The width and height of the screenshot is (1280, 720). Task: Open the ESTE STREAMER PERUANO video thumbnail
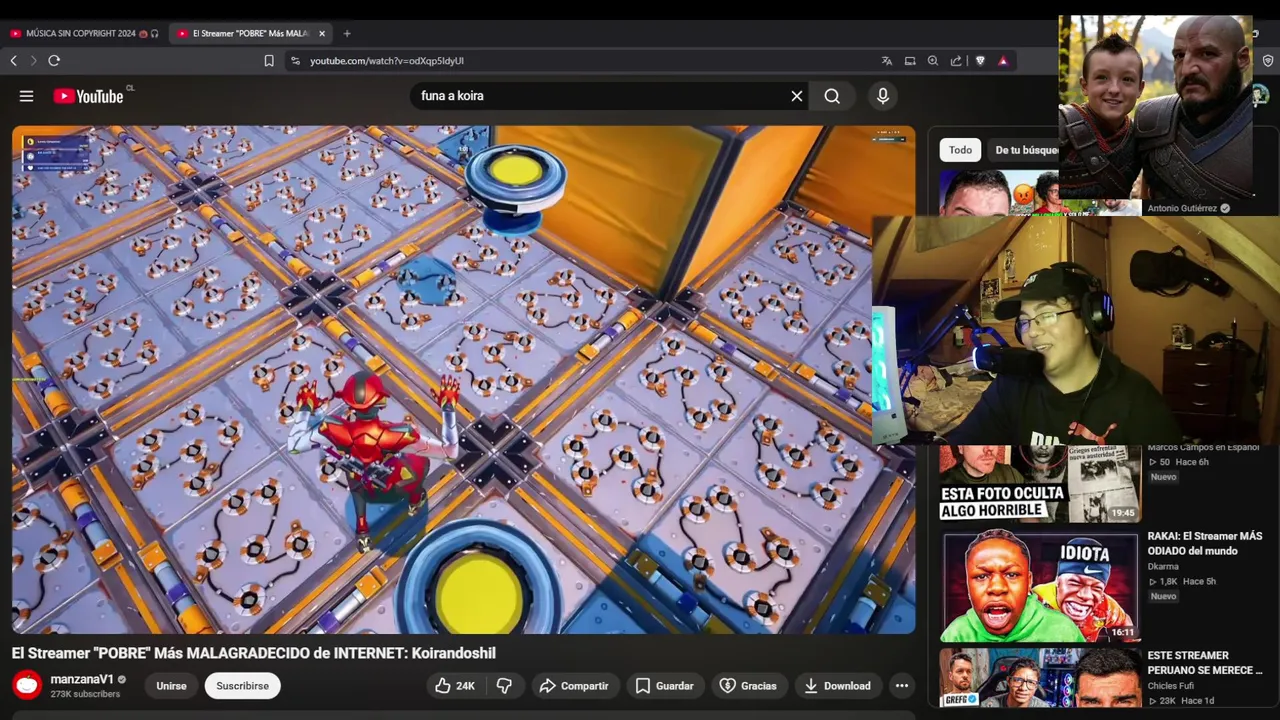pos(1040,678)
